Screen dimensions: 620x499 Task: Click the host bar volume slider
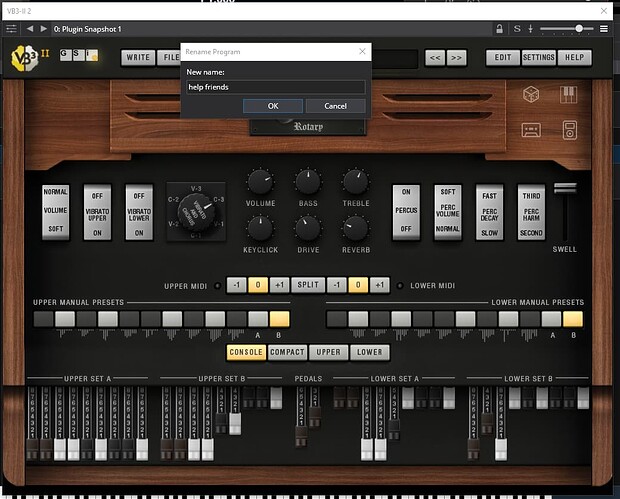pyautogui.click(x=566, y=29)
